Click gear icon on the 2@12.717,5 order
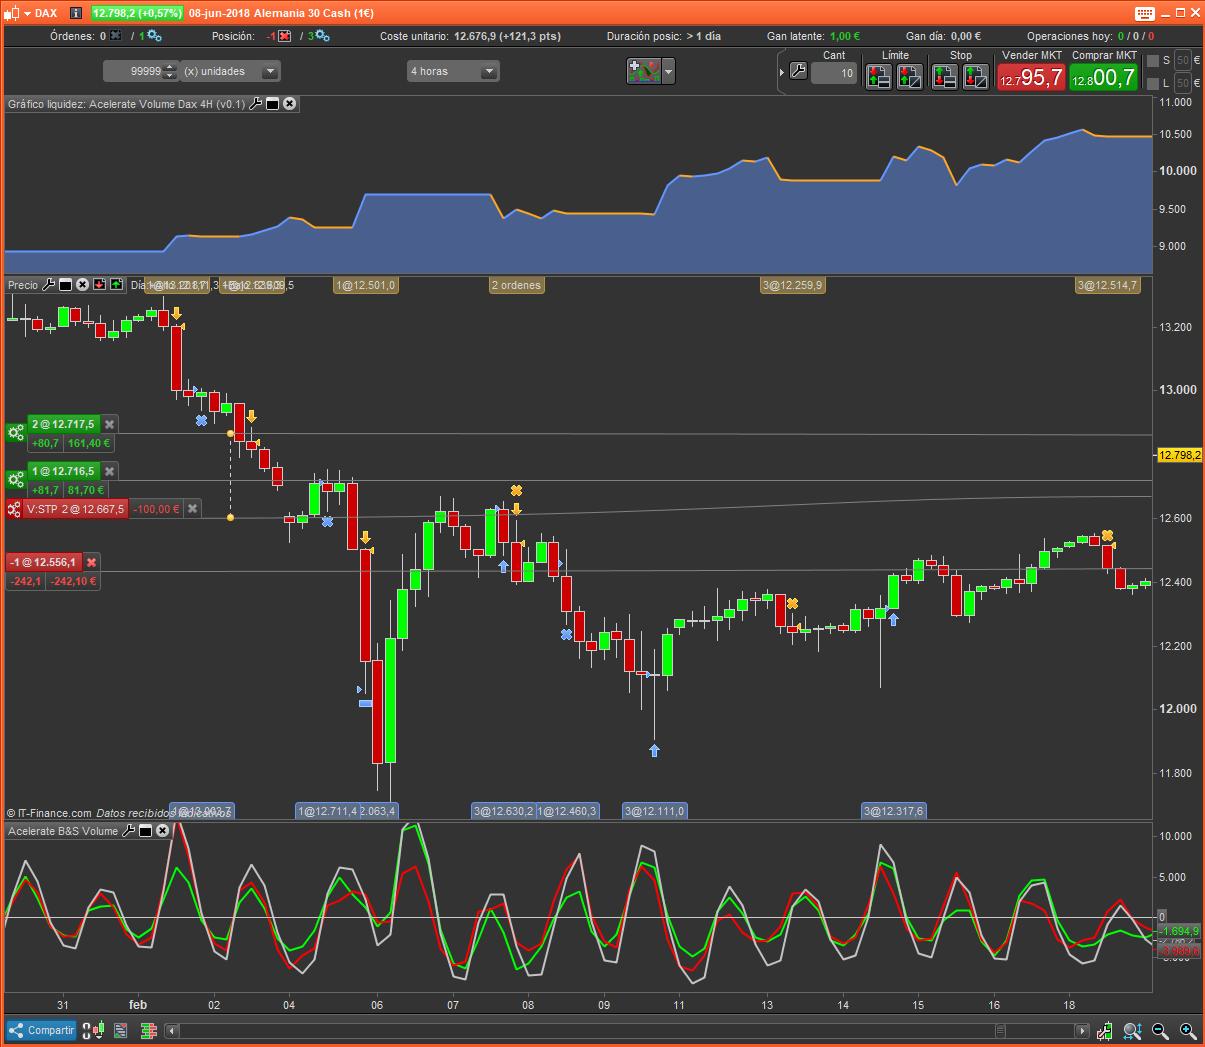The image size is (1205, 1047). click(16, 433)
